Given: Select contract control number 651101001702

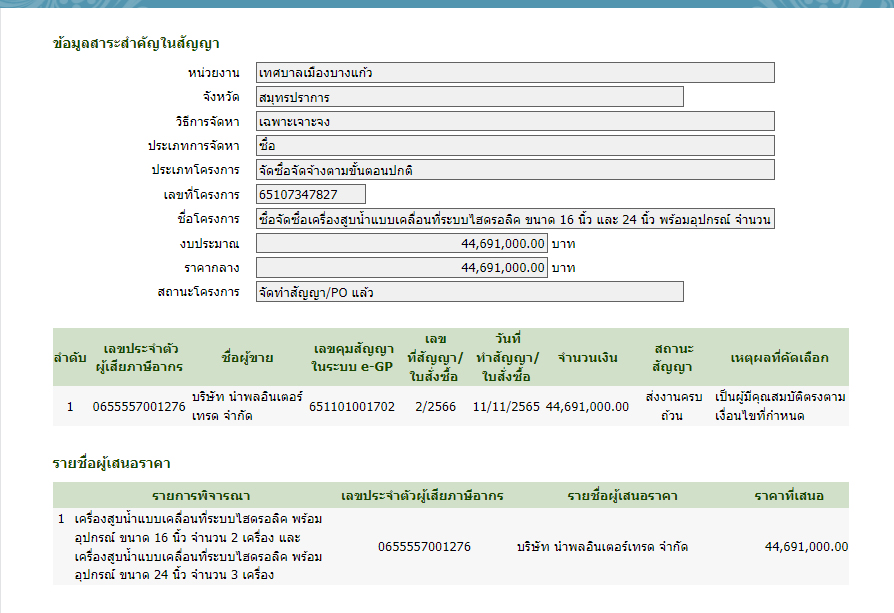Looking at the screenshot, I should 352,407.
